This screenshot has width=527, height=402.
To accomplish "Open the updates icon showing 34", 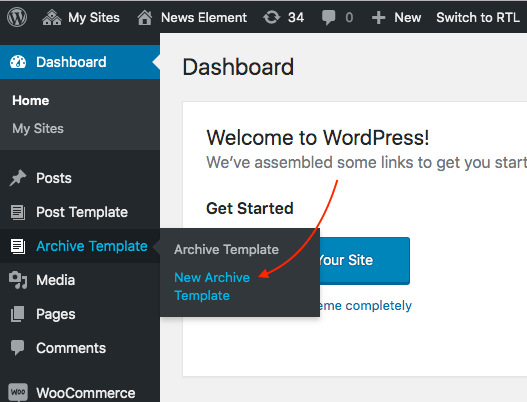I will click(272, 17).
